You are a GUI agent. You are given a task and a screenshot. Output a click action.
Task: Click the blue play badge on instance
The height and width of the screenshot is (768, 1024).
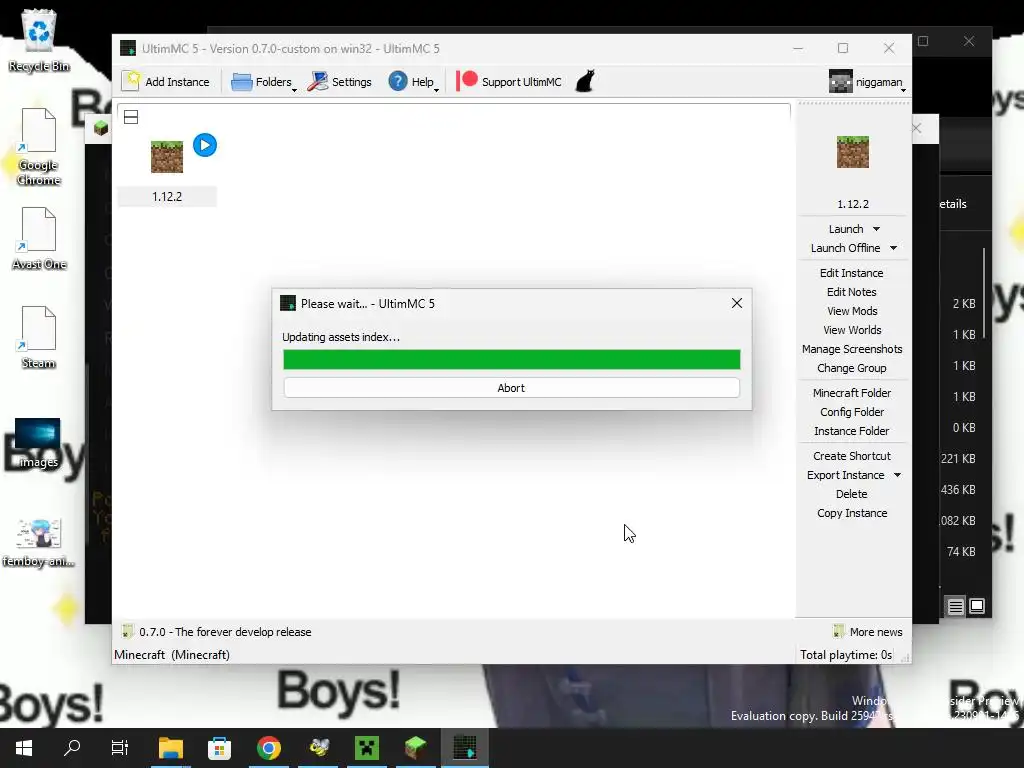coord(205,145)
